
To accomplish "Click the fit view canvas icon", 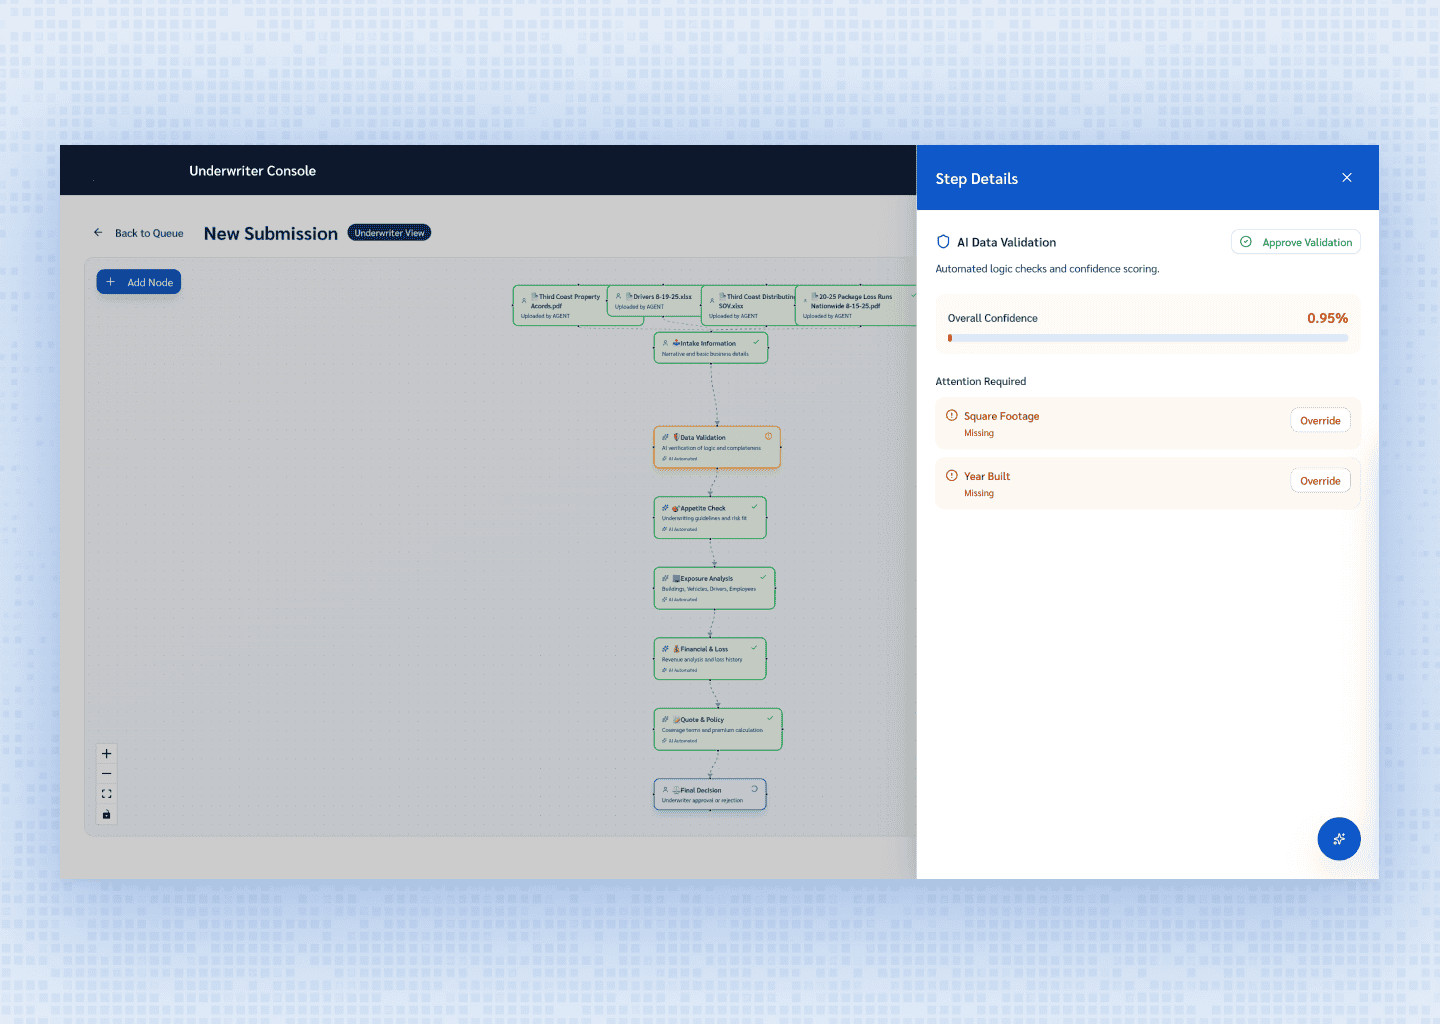I will pyautogui.click(x=107, y=794).
